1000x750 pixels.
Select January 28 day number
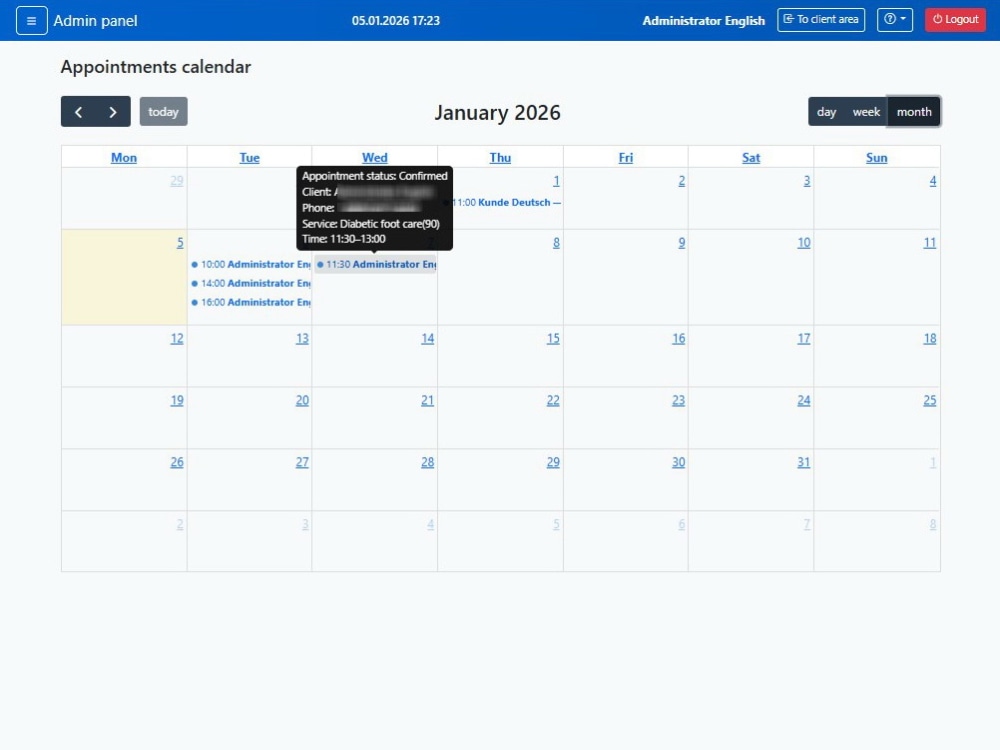pyautogui.click(x=427, y=462)
